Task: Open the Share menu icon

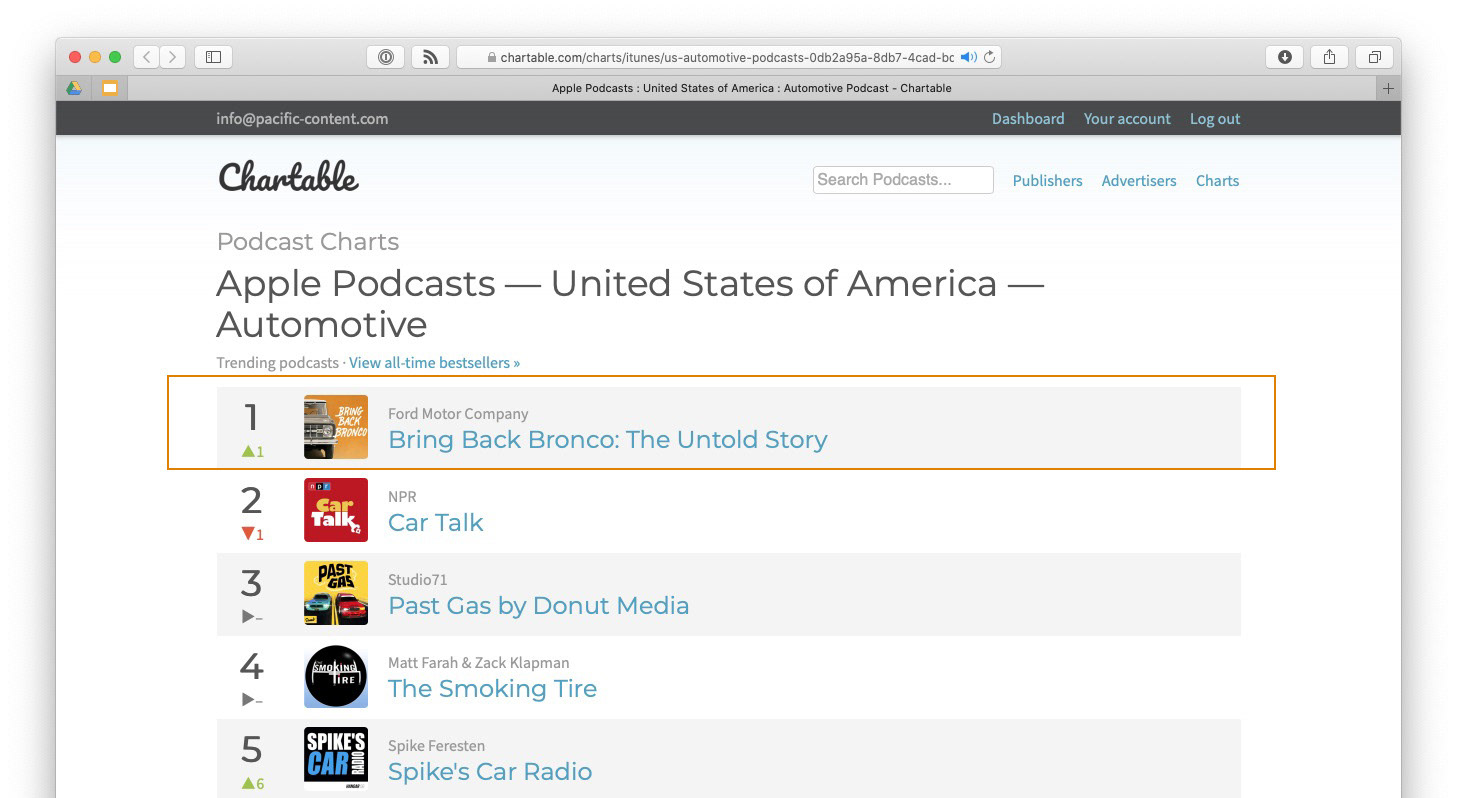Action: pyautogui.click(x=1329, y=57)
